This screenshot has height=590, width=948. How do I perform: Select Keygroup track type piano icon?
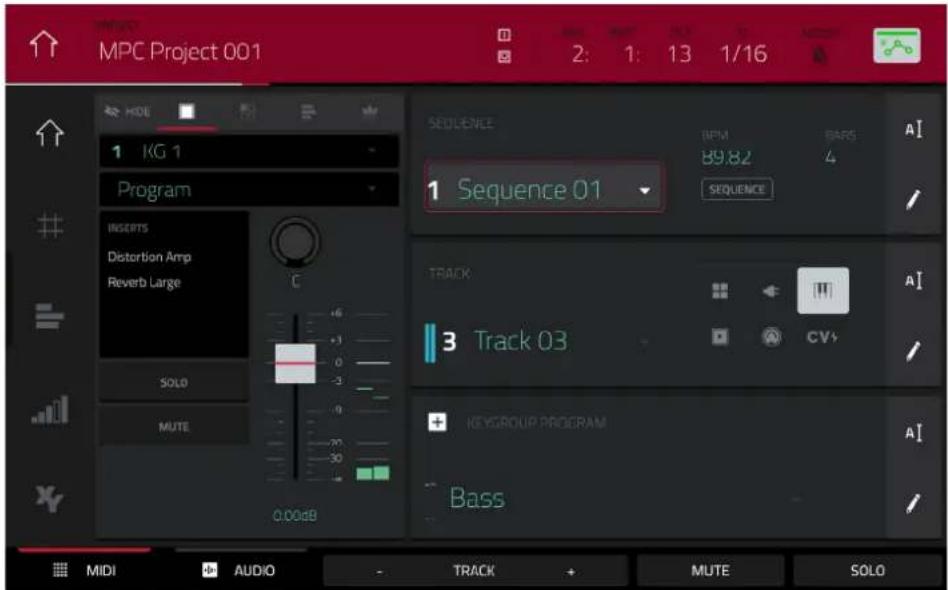823,291
